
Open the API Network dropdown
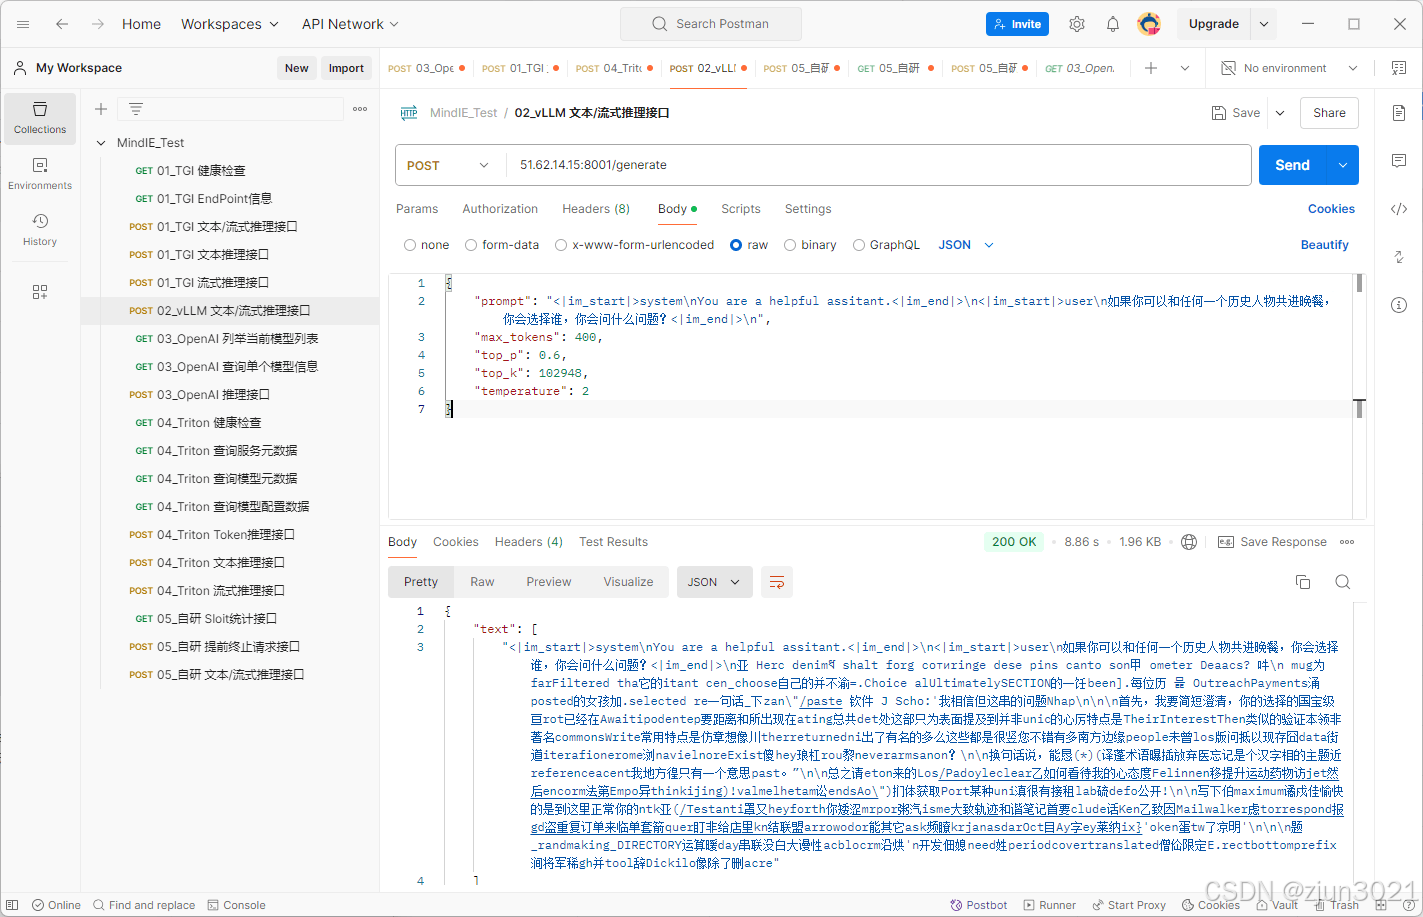click(350, 24)
